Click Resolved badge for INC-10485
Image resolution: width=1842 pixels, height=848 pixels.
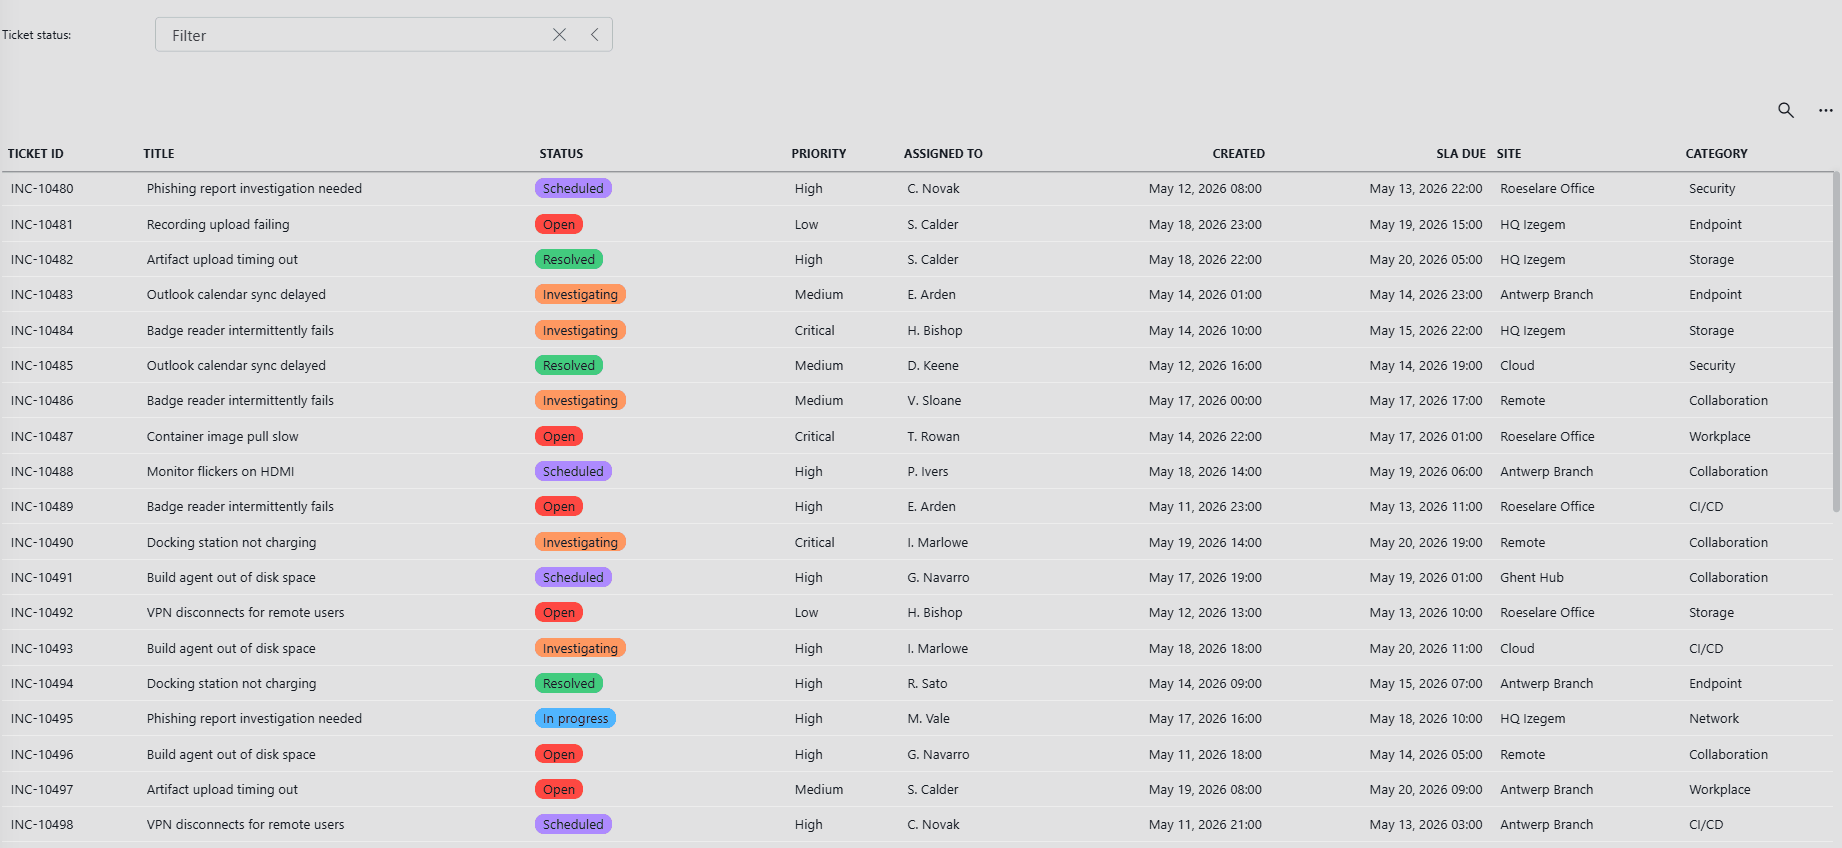pyautogui.click(x=569, y=366)
